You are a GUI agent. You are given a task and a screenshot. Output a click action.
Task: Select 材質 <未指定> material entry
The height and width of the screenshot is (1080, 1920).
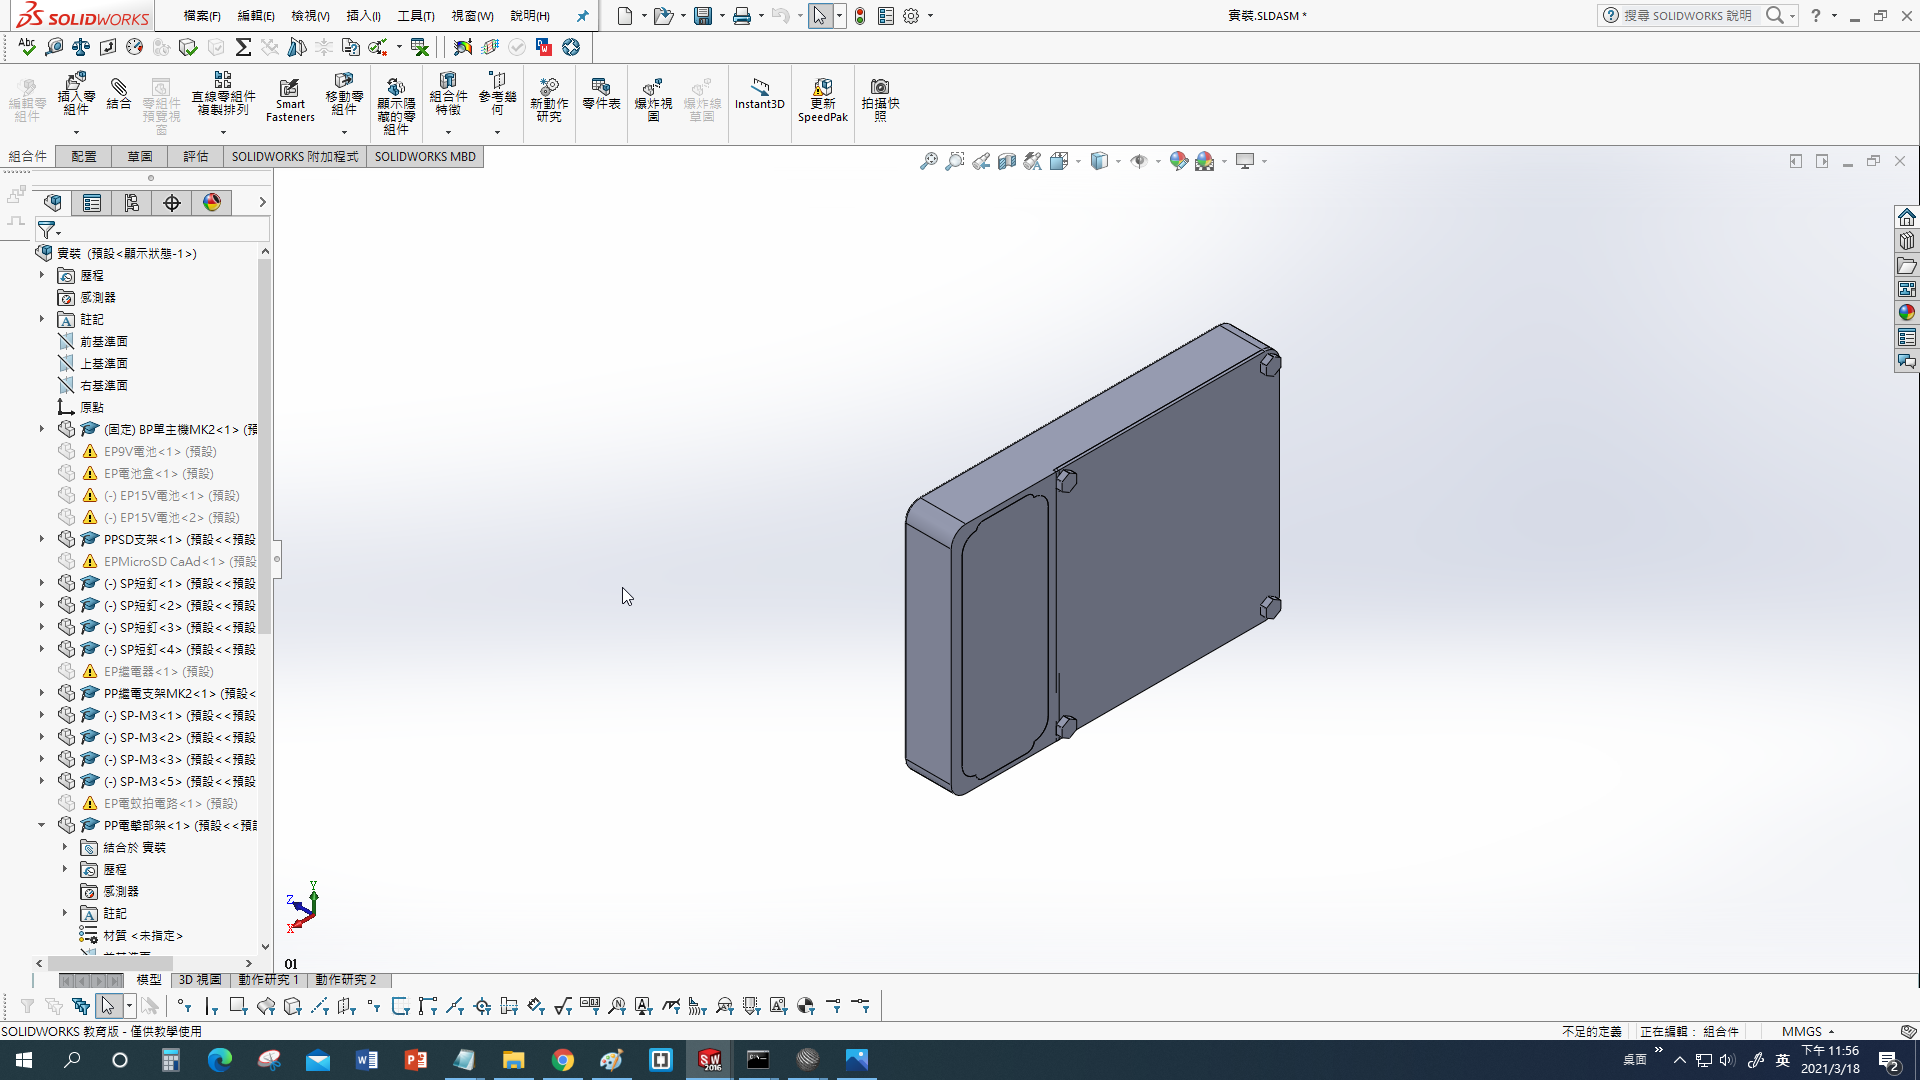point(143,936)
